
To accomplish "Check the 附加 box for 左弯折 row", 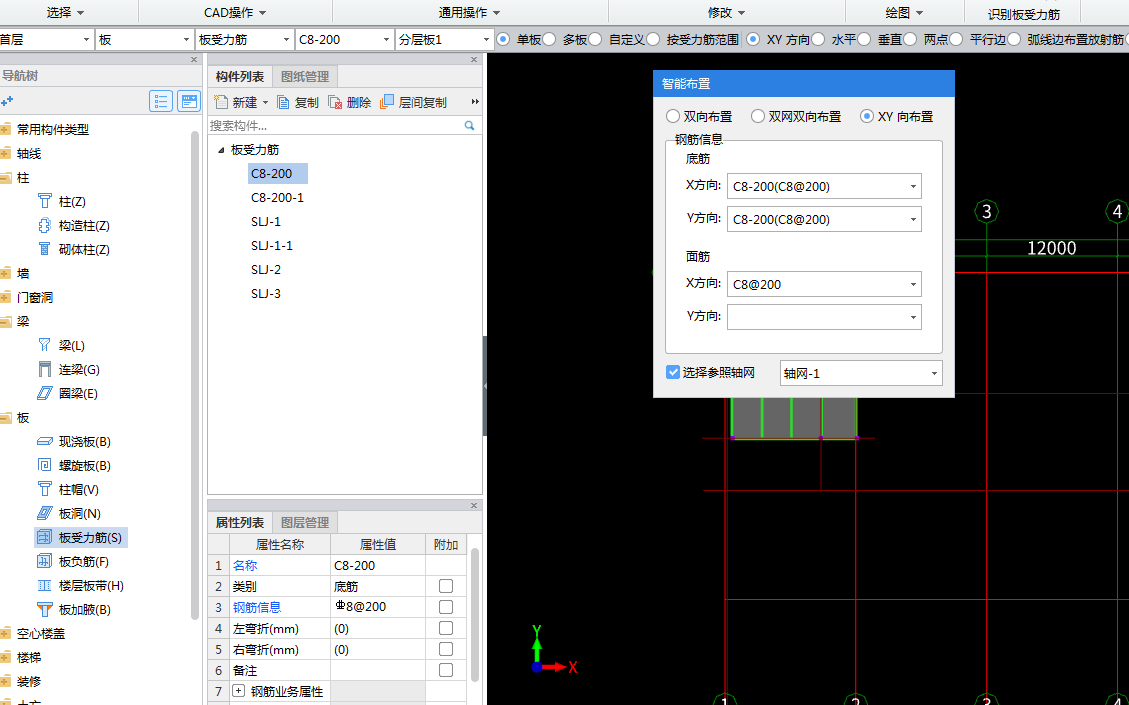I will [x=446, y=628].
